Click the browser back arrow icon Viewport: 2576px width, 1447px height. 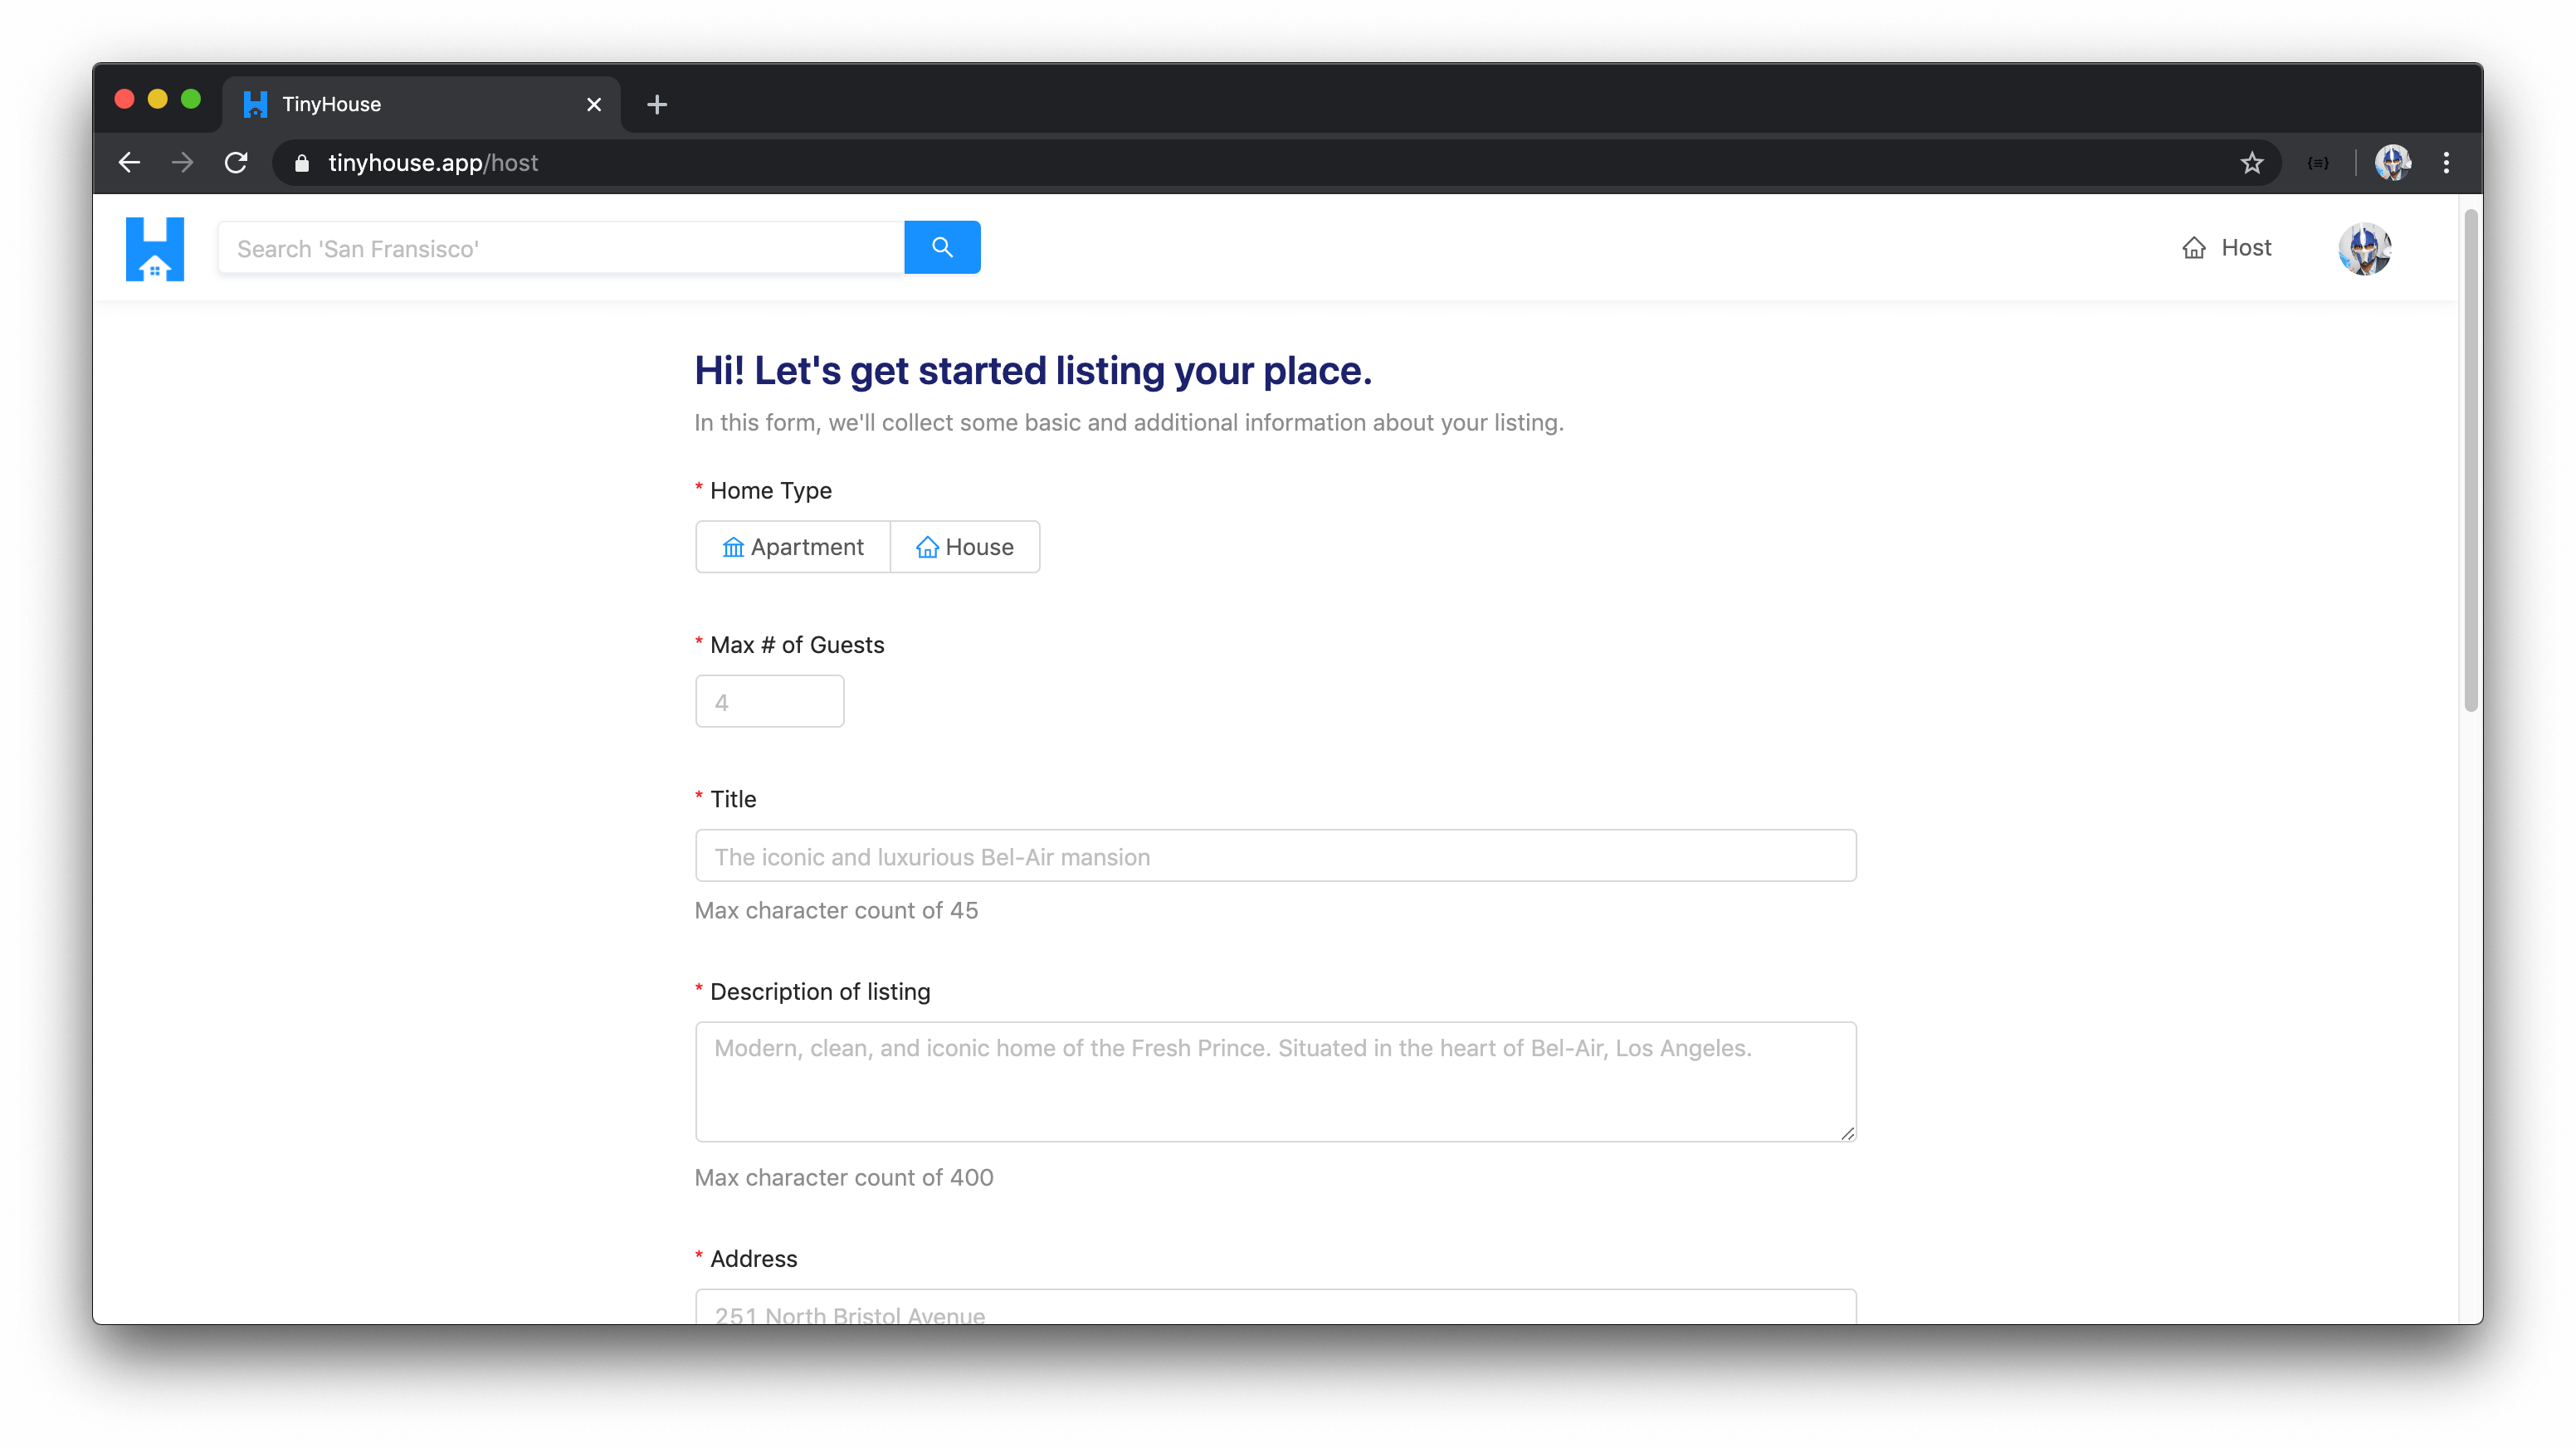coord(133,163)
